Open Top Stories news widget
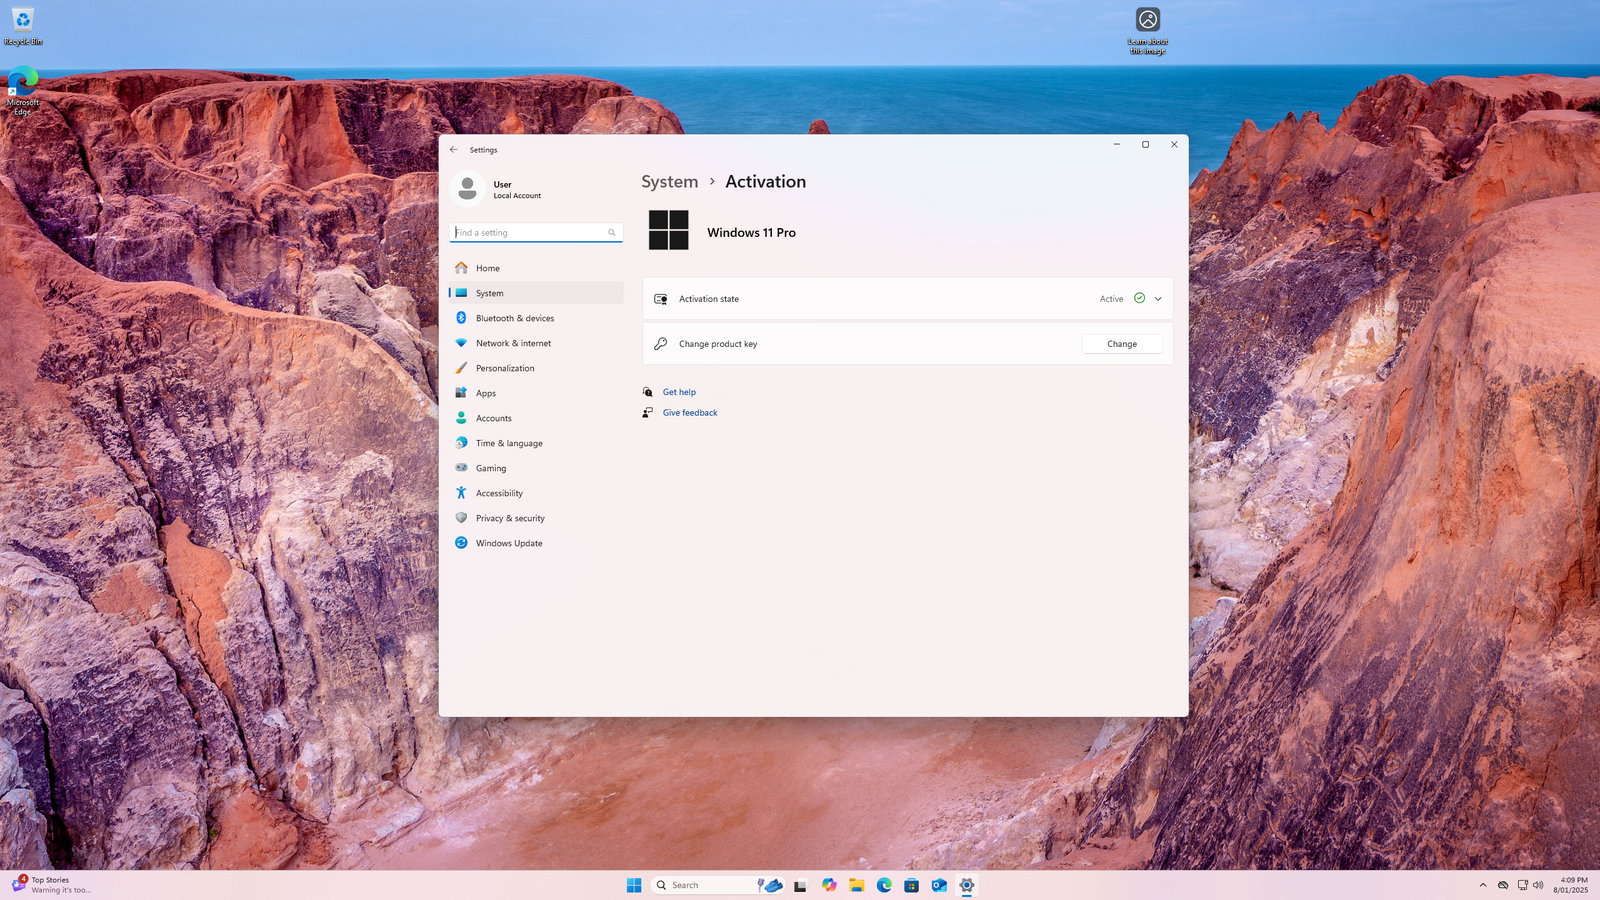1600x900 pixels. pos(52,885)
